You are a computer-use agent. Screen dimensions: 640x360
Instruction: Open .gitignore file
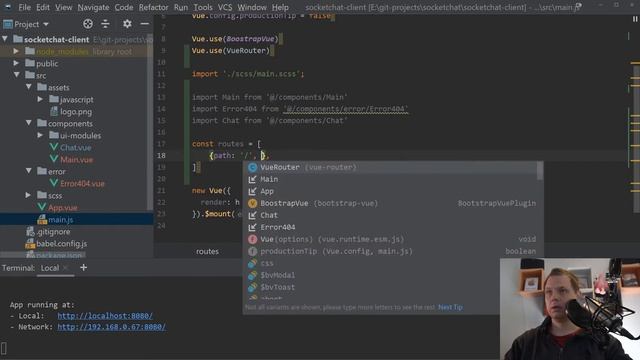53,232
